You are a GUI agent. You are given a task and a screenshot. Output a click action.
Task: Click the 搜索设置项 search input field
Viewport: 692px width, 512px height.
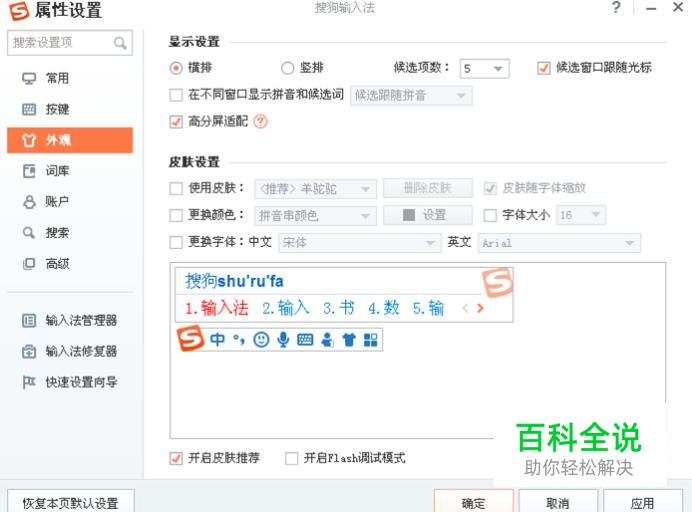coord(70,43)
